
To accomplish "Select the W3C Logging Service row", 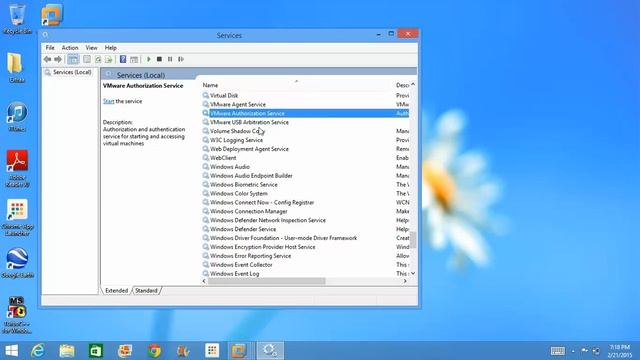I will [305, 140].
